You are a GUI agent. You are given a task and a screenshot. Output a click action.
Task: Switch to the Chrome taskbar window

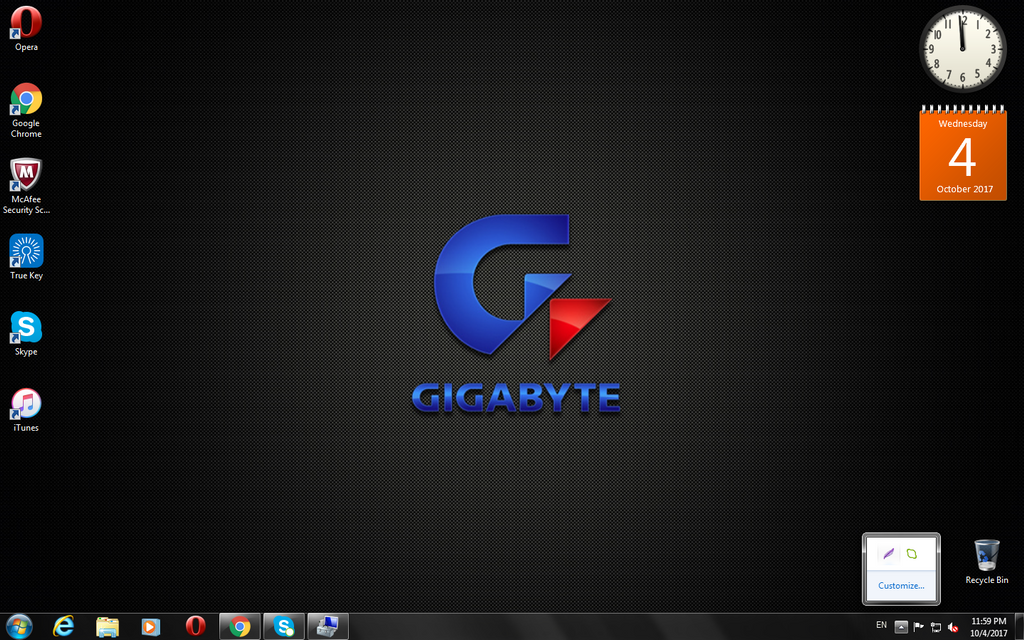coord(240,627)
